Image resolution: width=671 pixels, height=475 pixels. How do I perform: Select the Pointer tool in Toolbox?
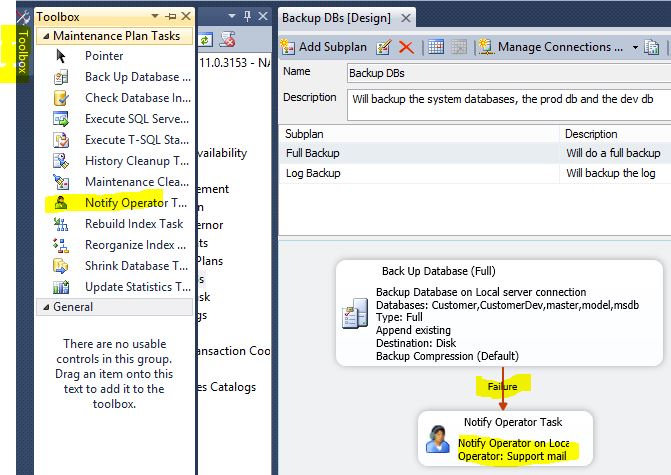62,56
